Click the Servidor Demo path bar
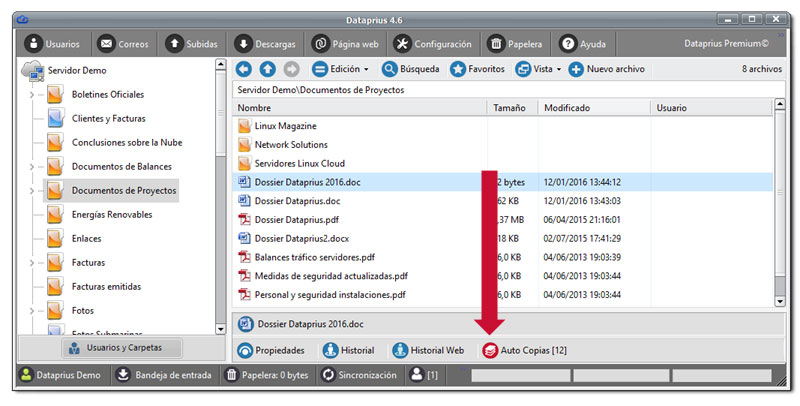Image resolution: width=800 pixels, height=406 pixels. click(x=508, y=90)
